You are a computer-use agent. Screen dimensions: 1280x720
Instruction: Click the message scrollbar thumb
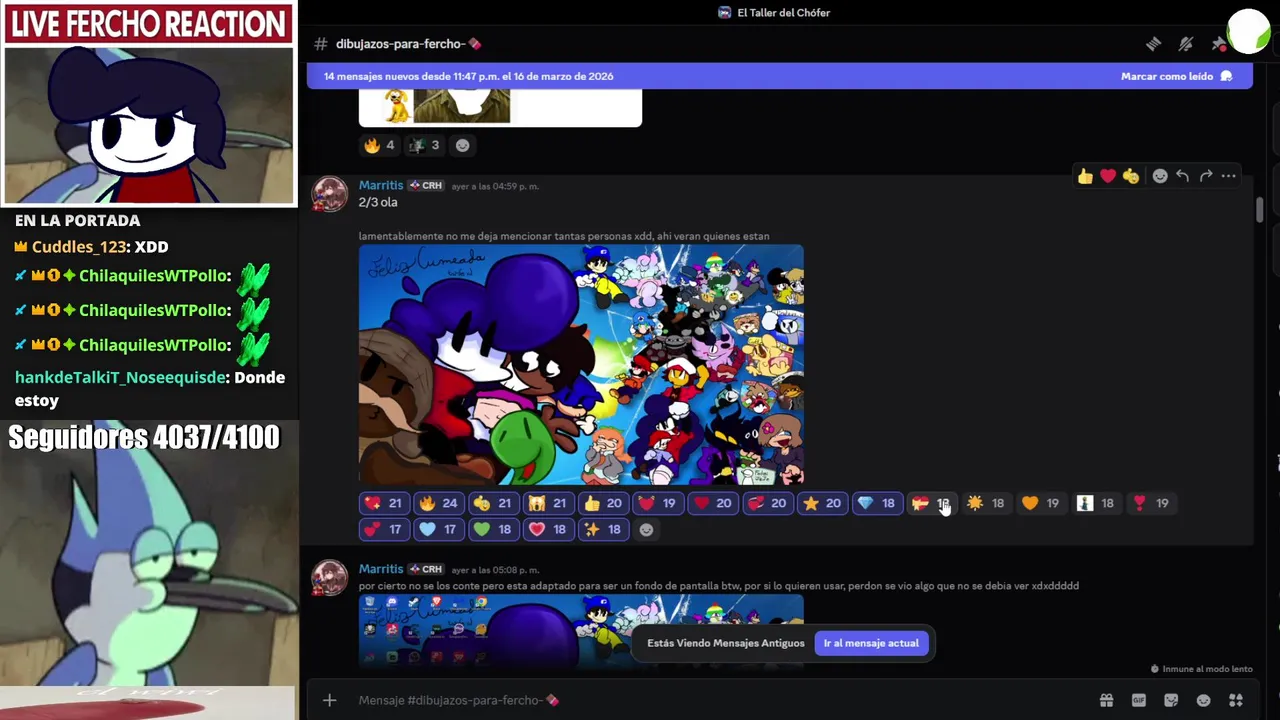(x=1259, y=210)
